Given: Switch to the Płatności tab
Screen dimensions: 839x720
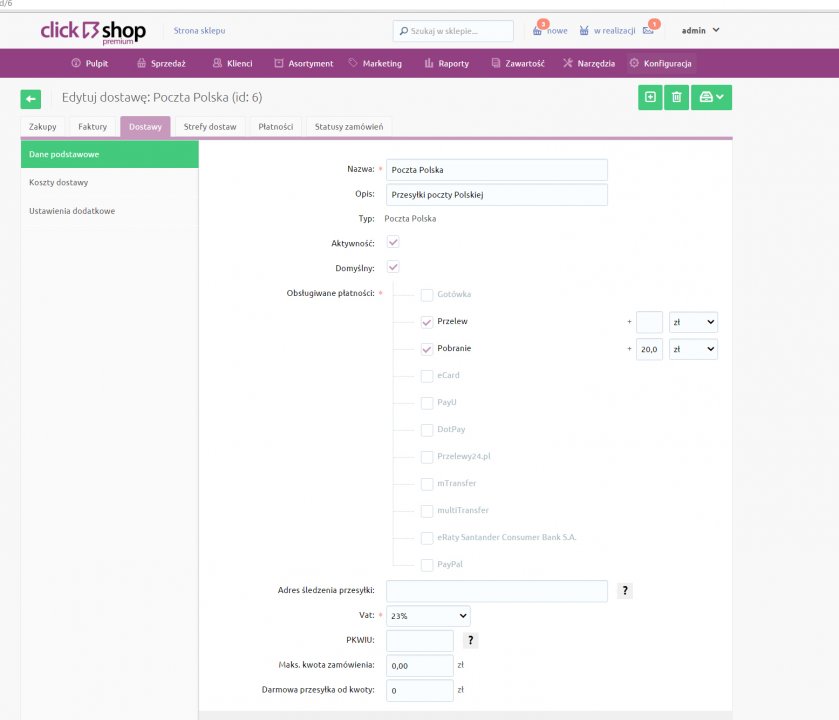Looking at the screenshot, I should (276, 127).
